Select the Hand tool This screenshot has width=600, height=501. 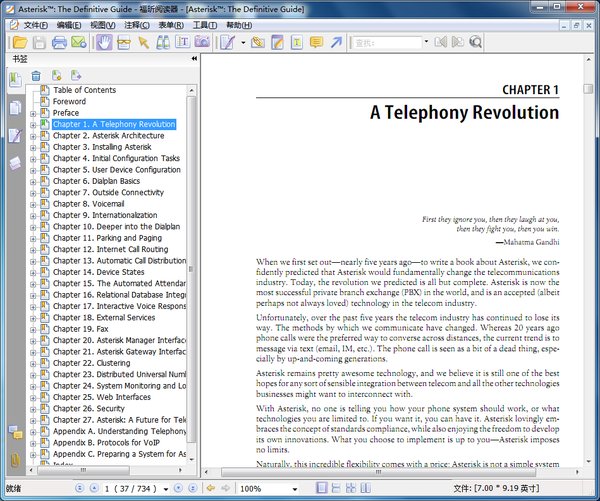(x=104, y=42)
